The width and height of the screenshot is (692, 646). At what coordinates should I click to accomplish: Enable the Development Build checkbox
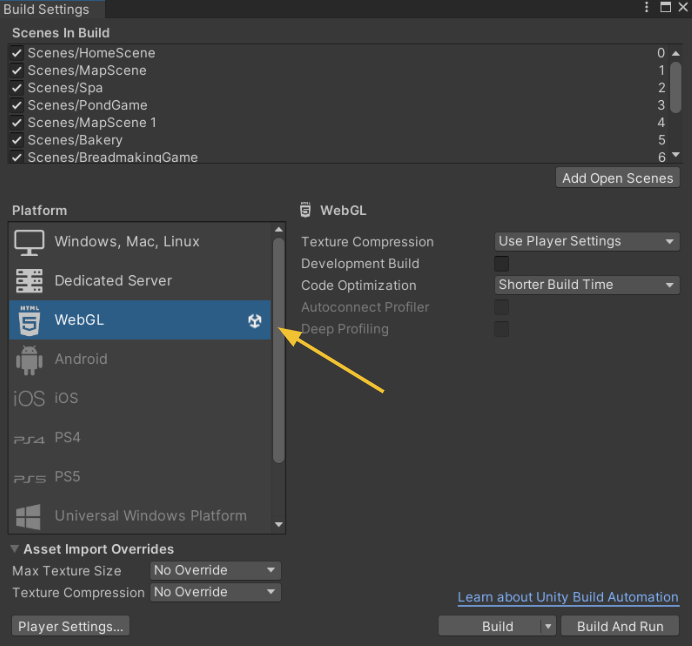tap(501, 263)
